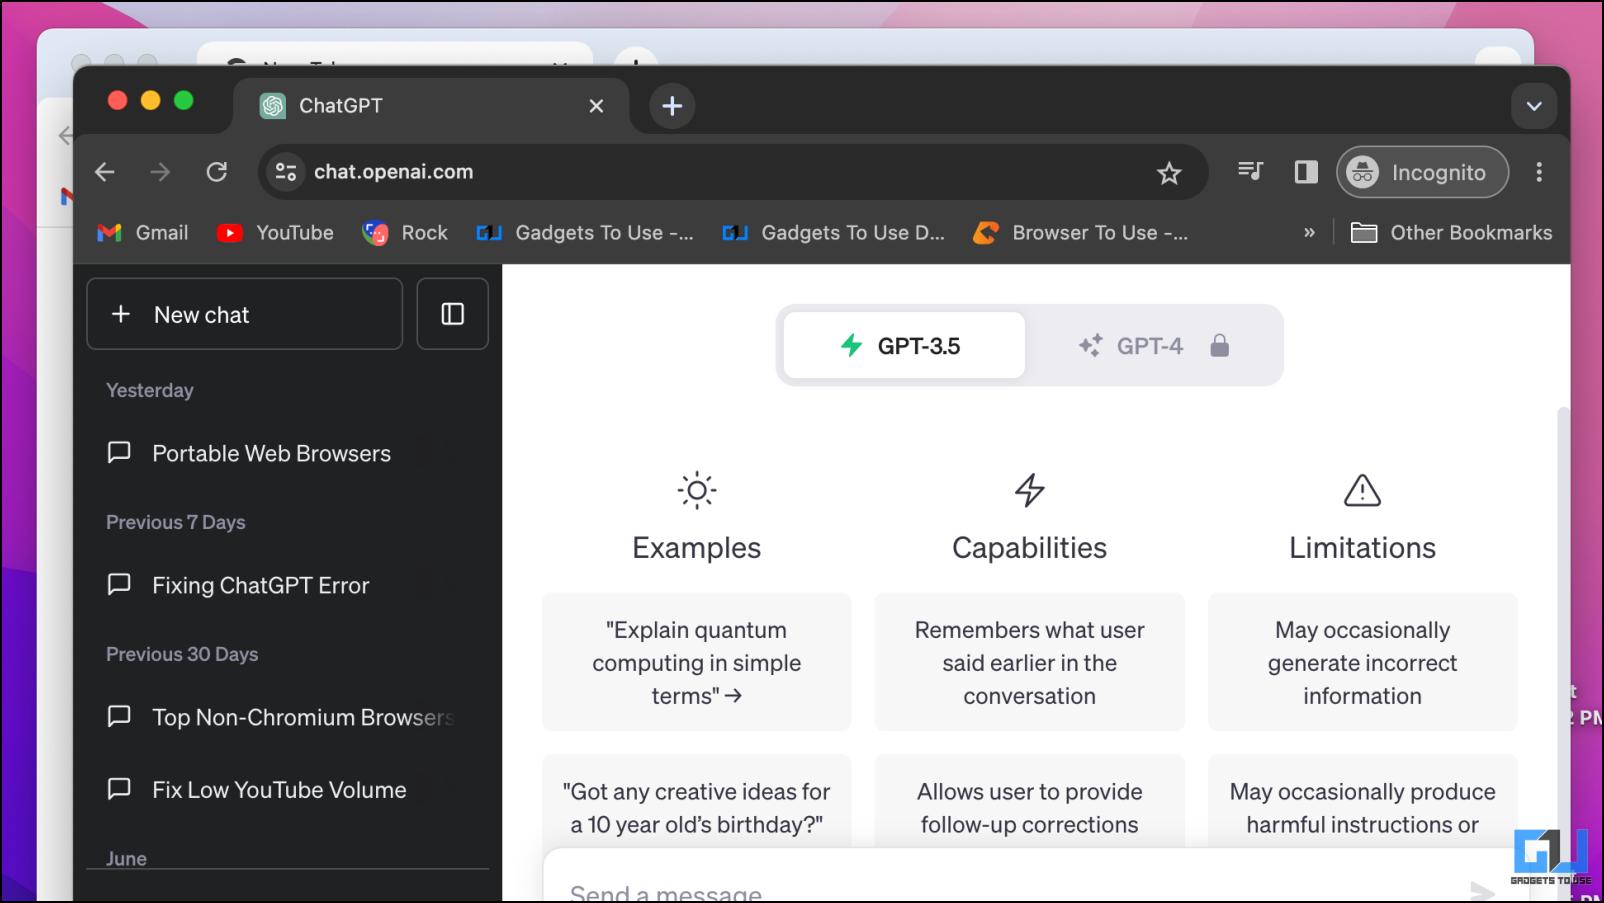Click "Remembers what user said earlier" card
1604x903 pixels.
point(1030,662)
